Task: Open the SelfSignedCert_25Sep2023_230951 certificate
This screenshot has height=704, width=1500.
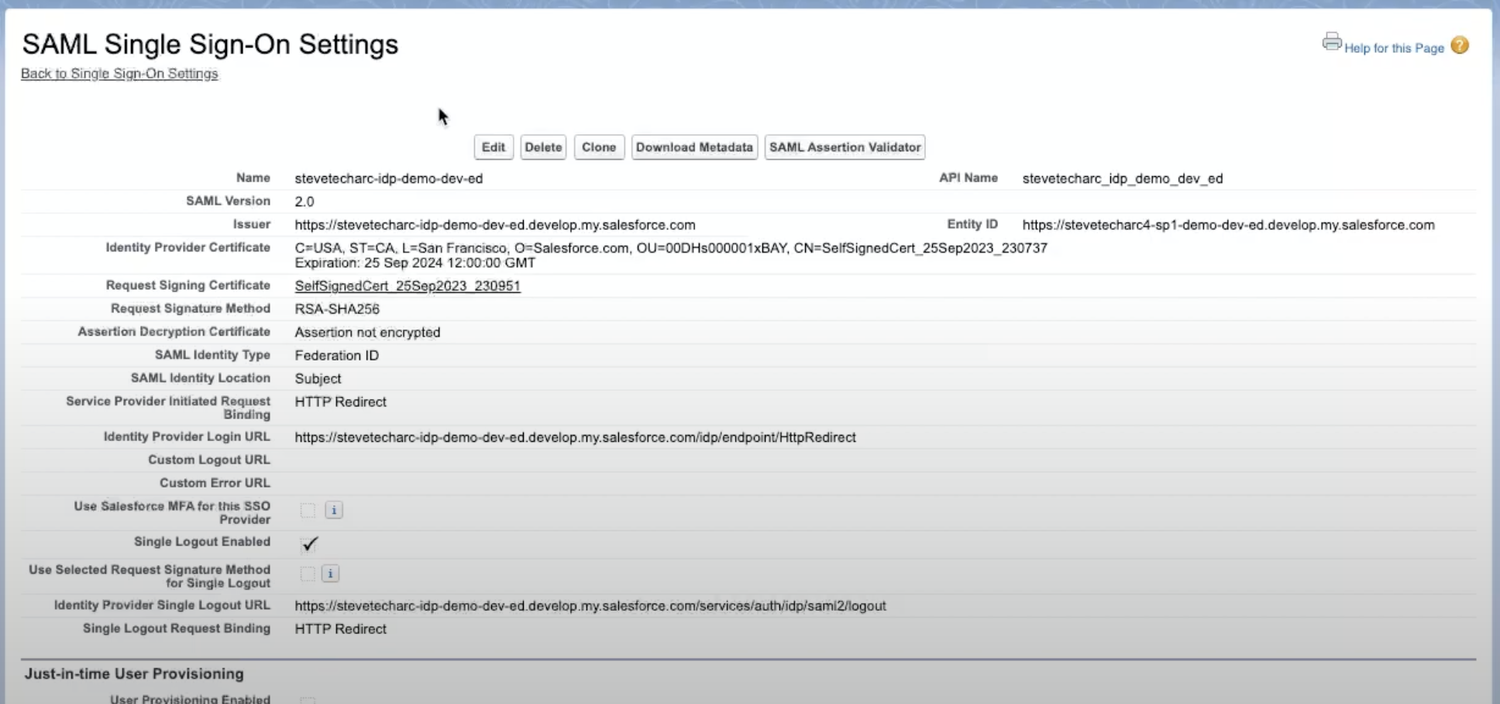Action: 406,286
